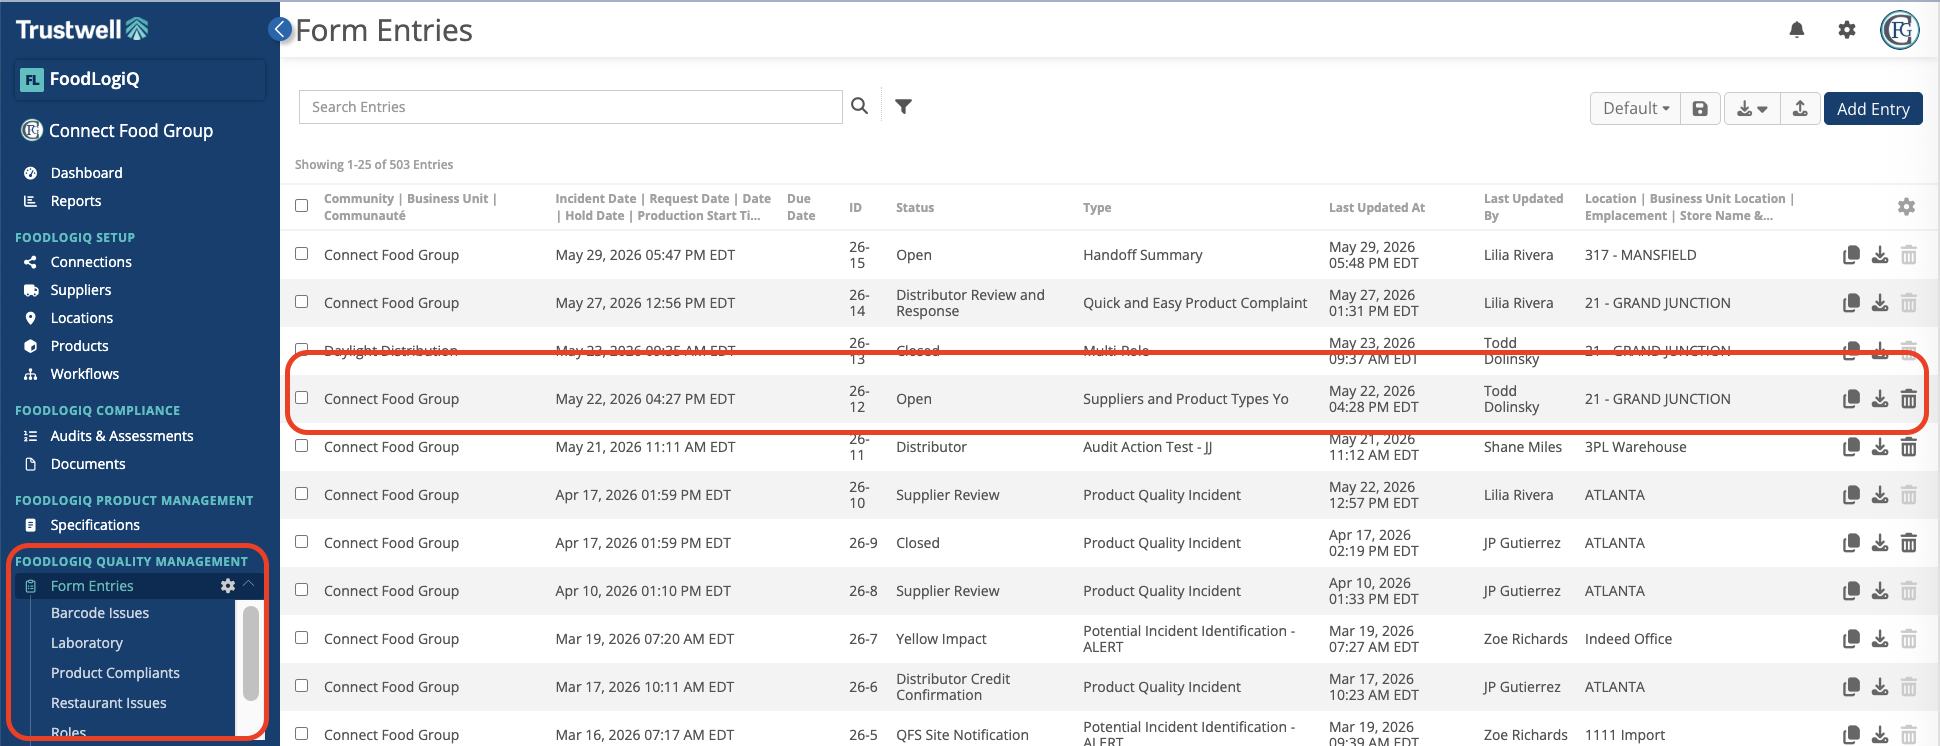Open Reports in sidebar
This screenshot has height=746, width=1940.
click(76, 201)
